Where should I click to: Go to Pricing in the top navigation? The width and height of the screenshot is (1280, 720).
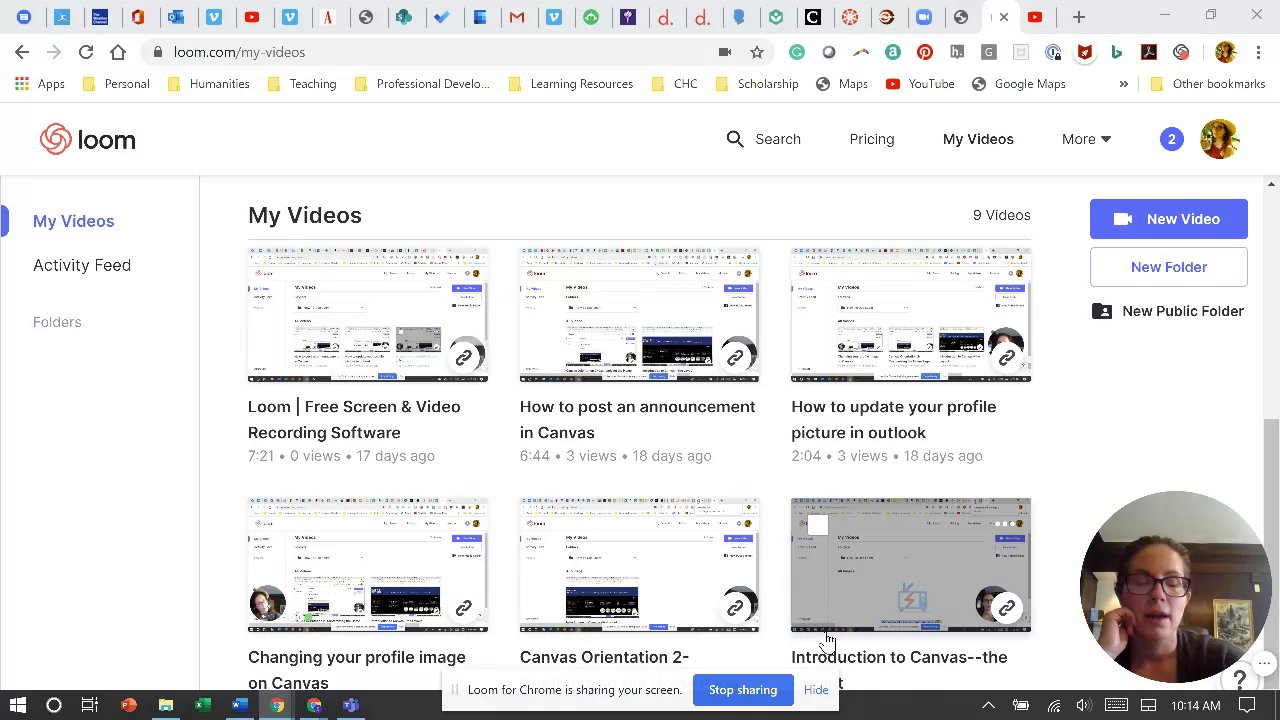pyautogui.click(x=872, y=139)
